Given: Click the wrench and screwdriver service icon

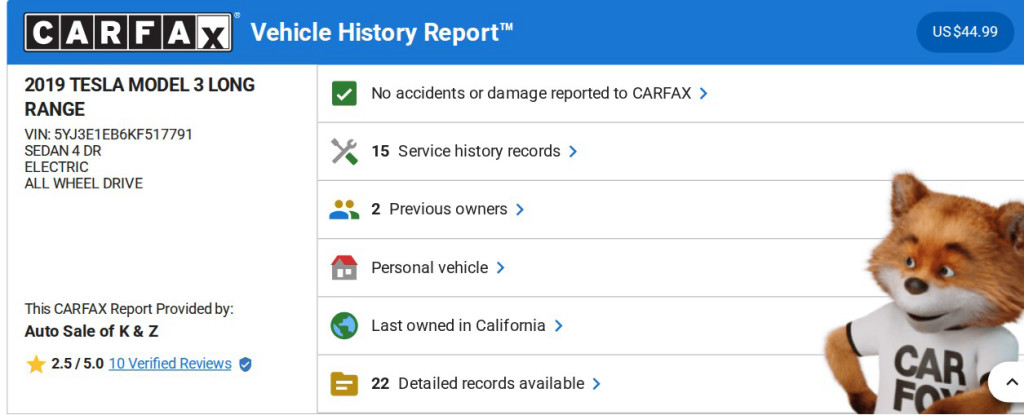Looking at the screenshot, I should pos(344,152).
